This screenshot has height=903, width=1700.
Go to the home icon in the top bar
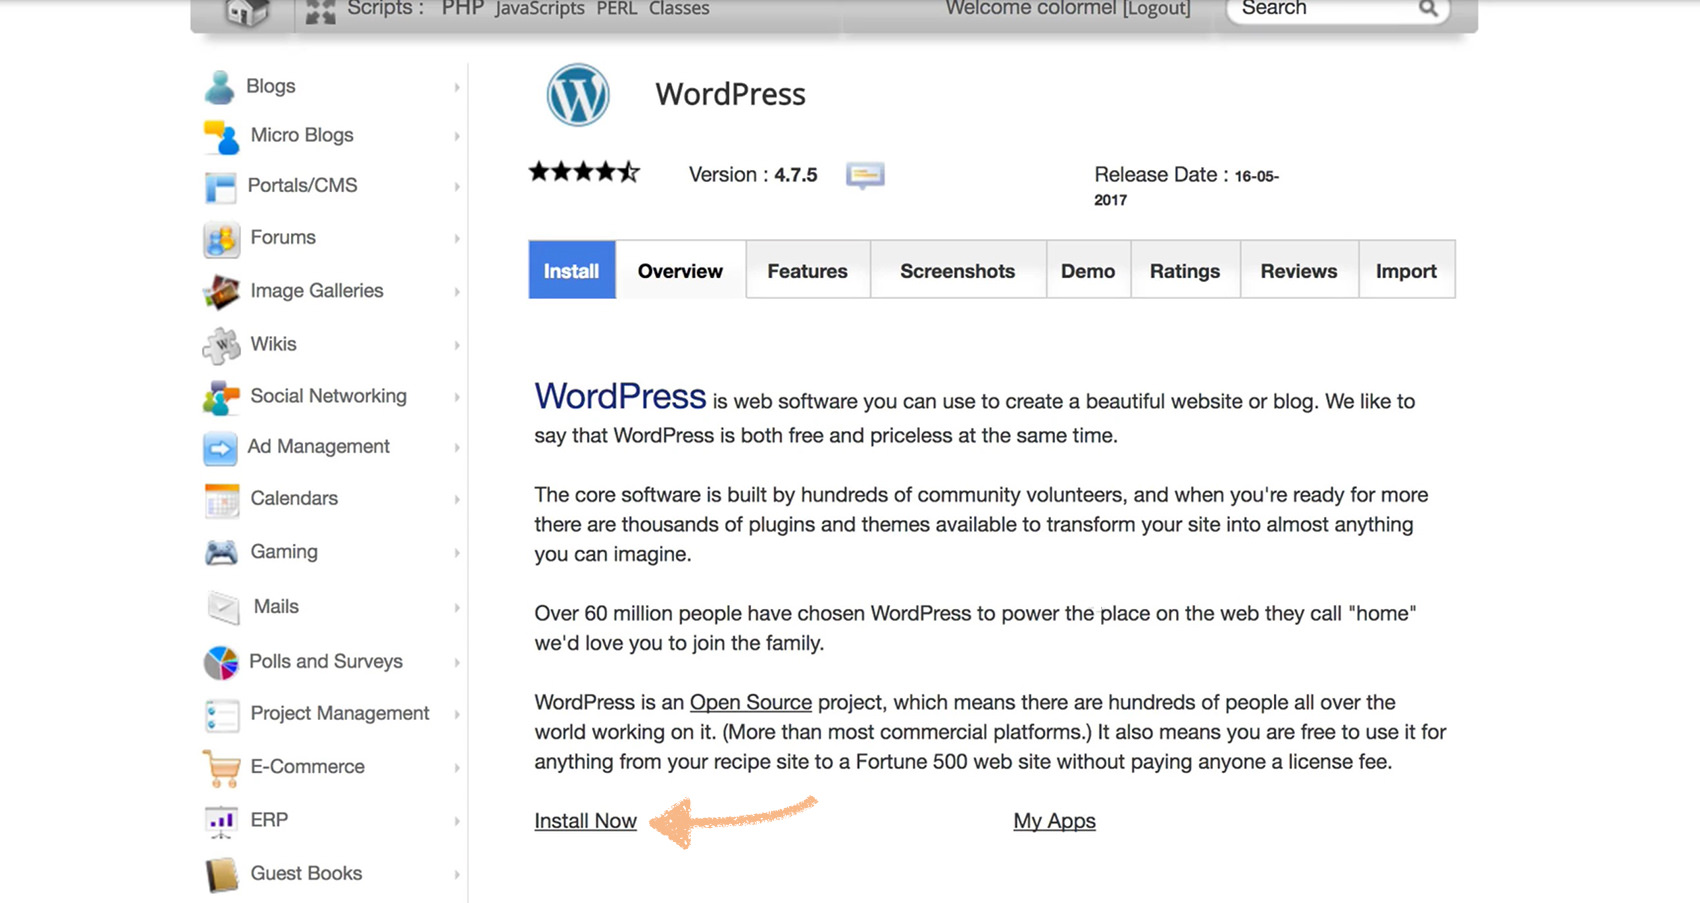point(248,12)
